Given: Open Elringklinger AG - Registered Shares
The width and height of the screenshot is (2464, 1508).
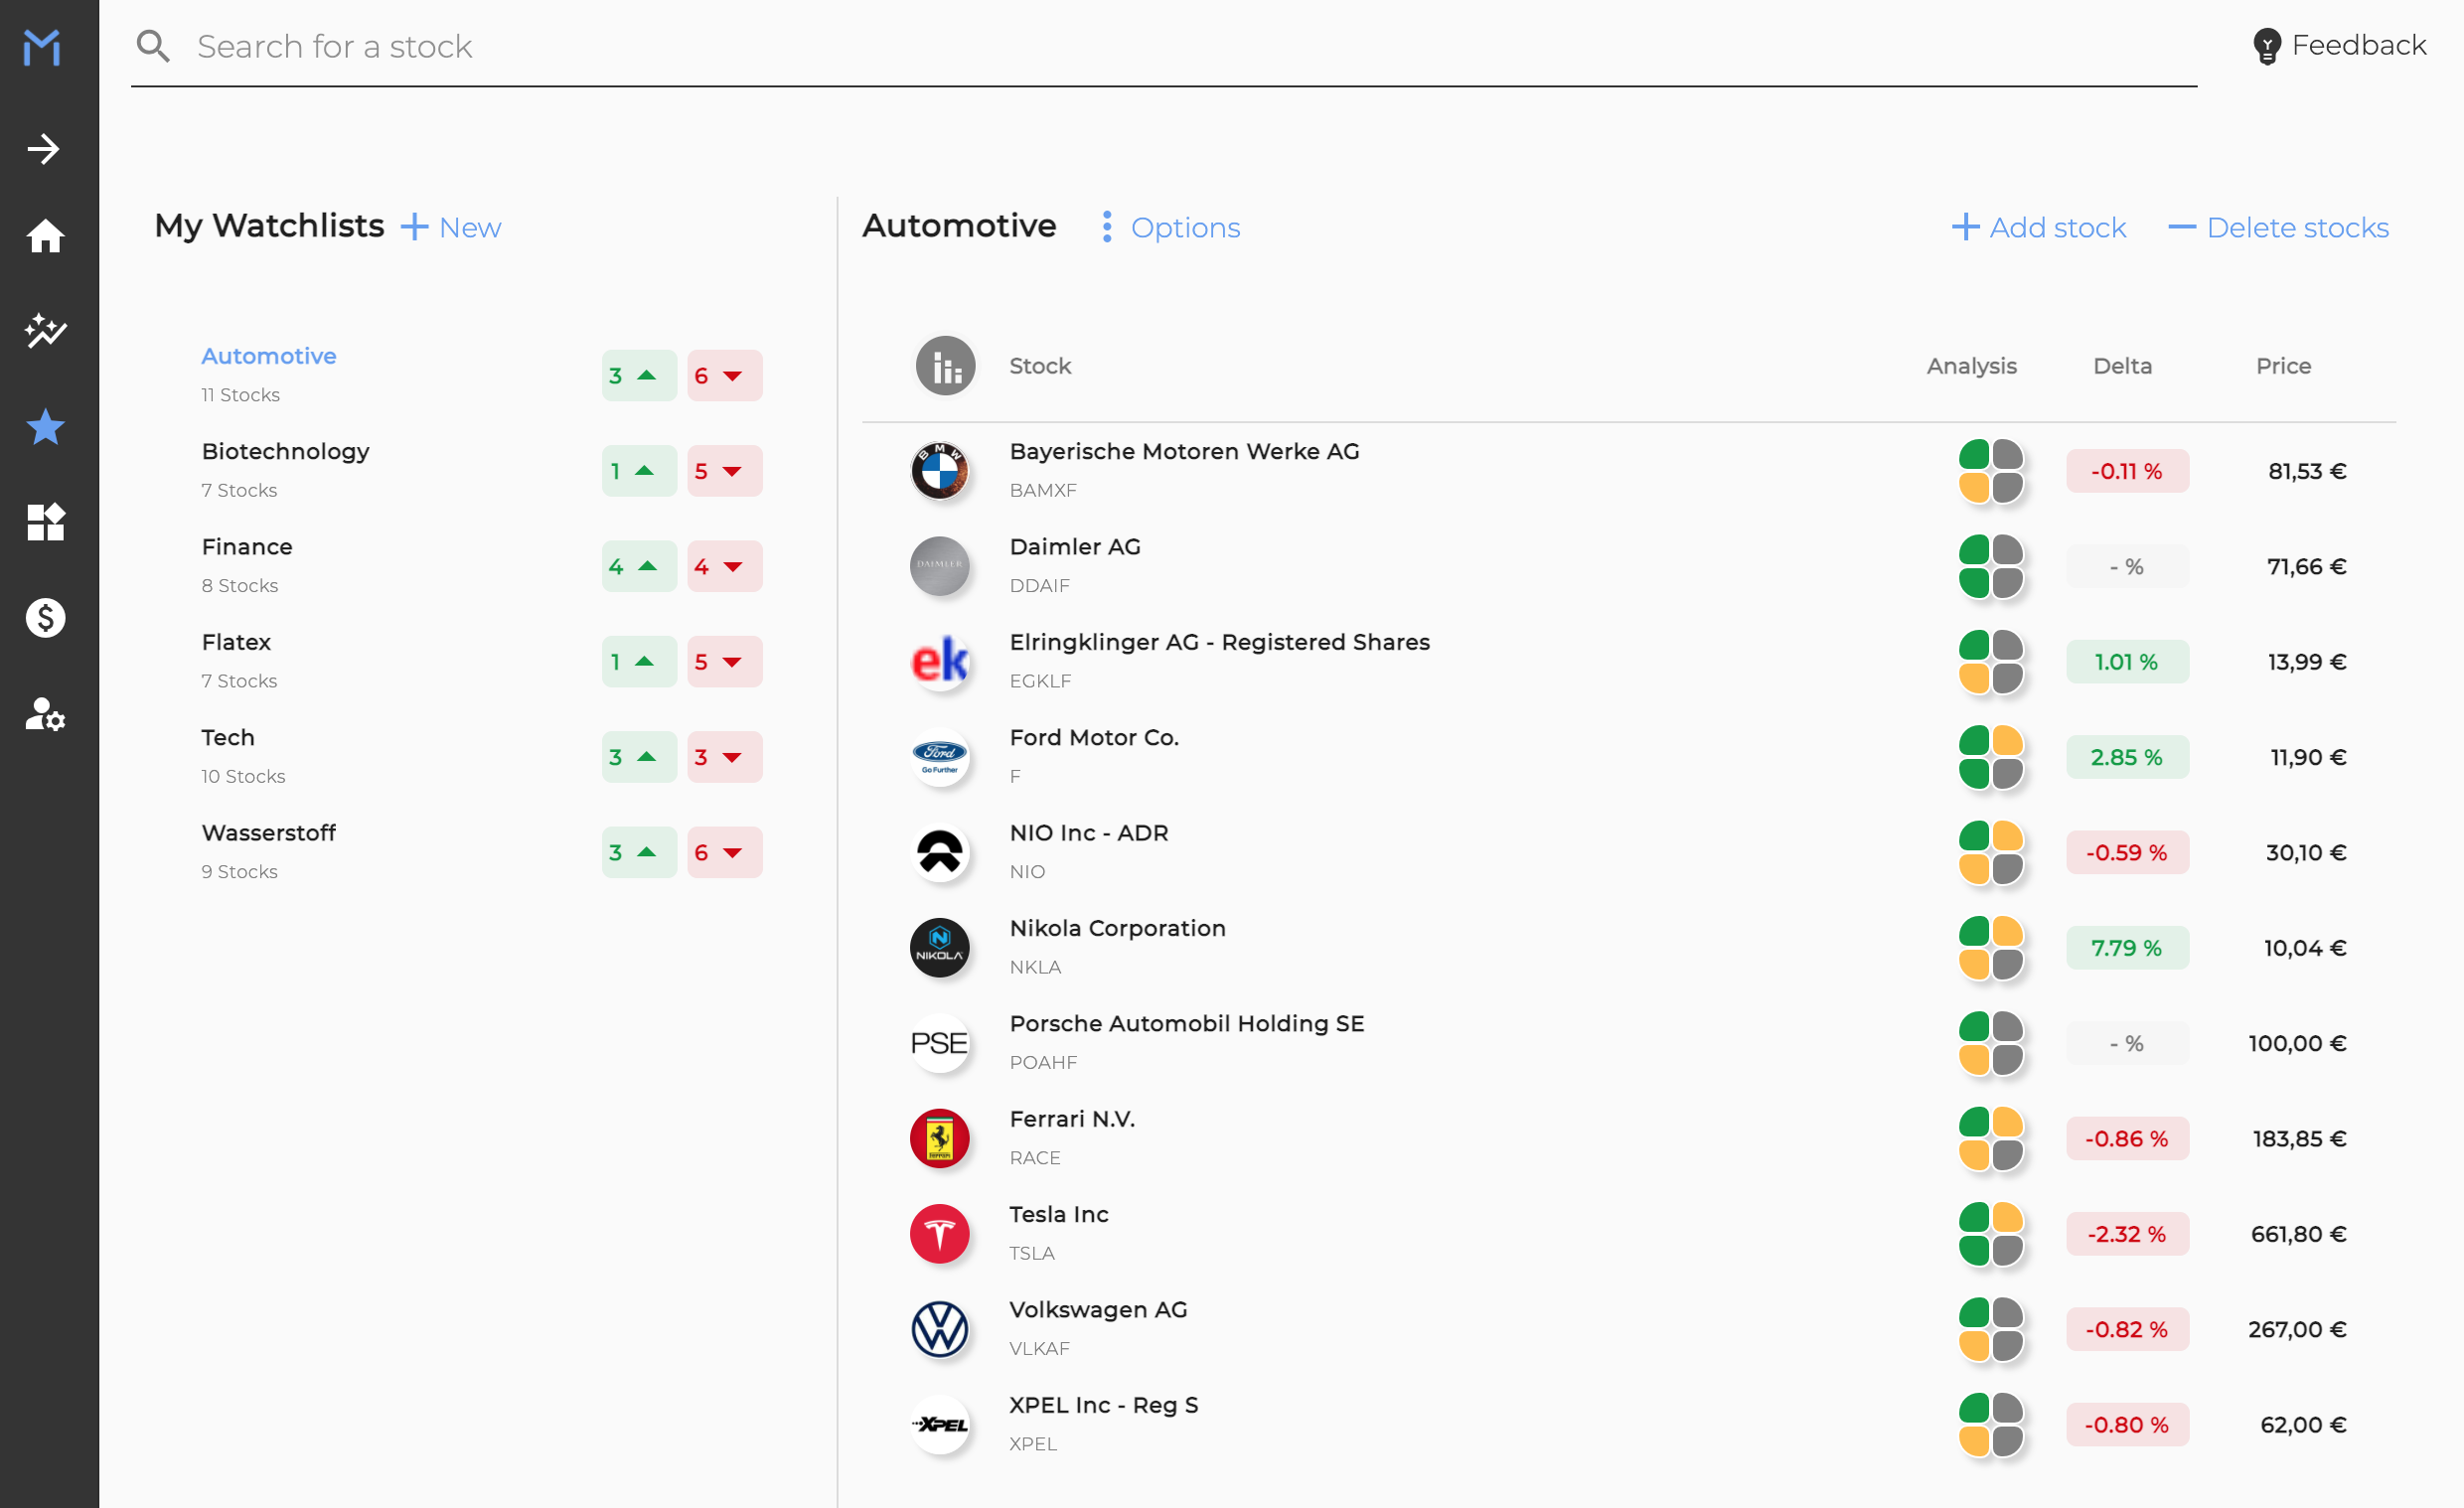Looking at the screenshot, I should 1629,661.
